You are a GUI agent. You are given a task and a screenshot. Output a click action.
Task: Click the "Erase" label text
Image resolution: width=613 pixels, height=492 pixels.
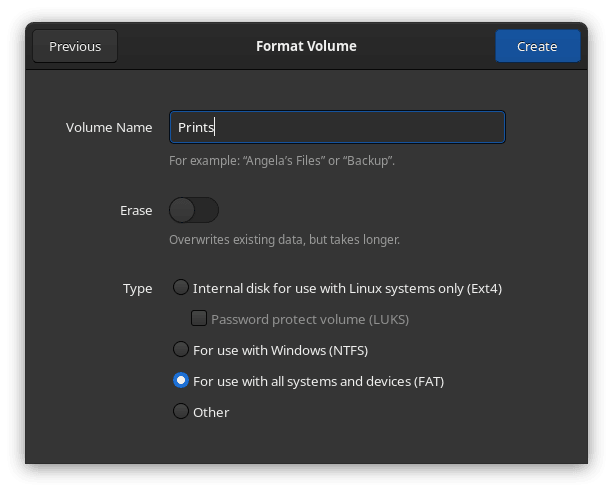click(136, 211)
